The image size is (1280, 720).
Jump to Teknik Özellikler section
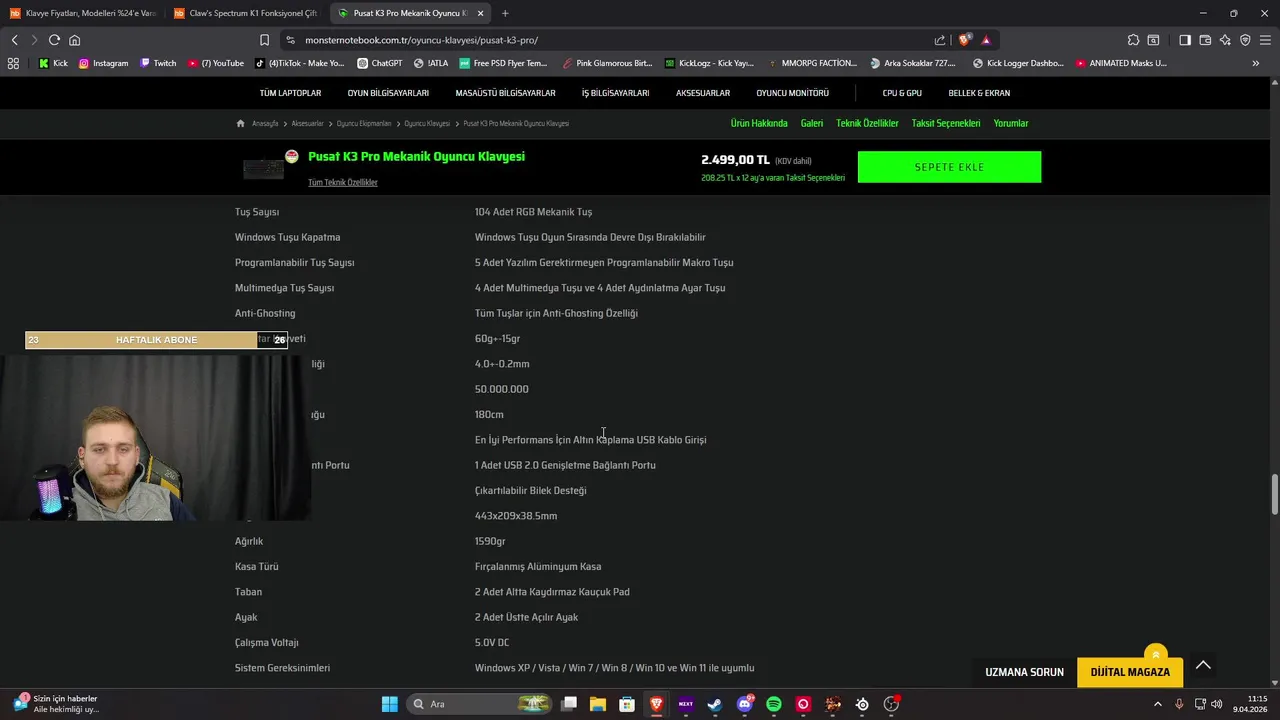(867, 123)
